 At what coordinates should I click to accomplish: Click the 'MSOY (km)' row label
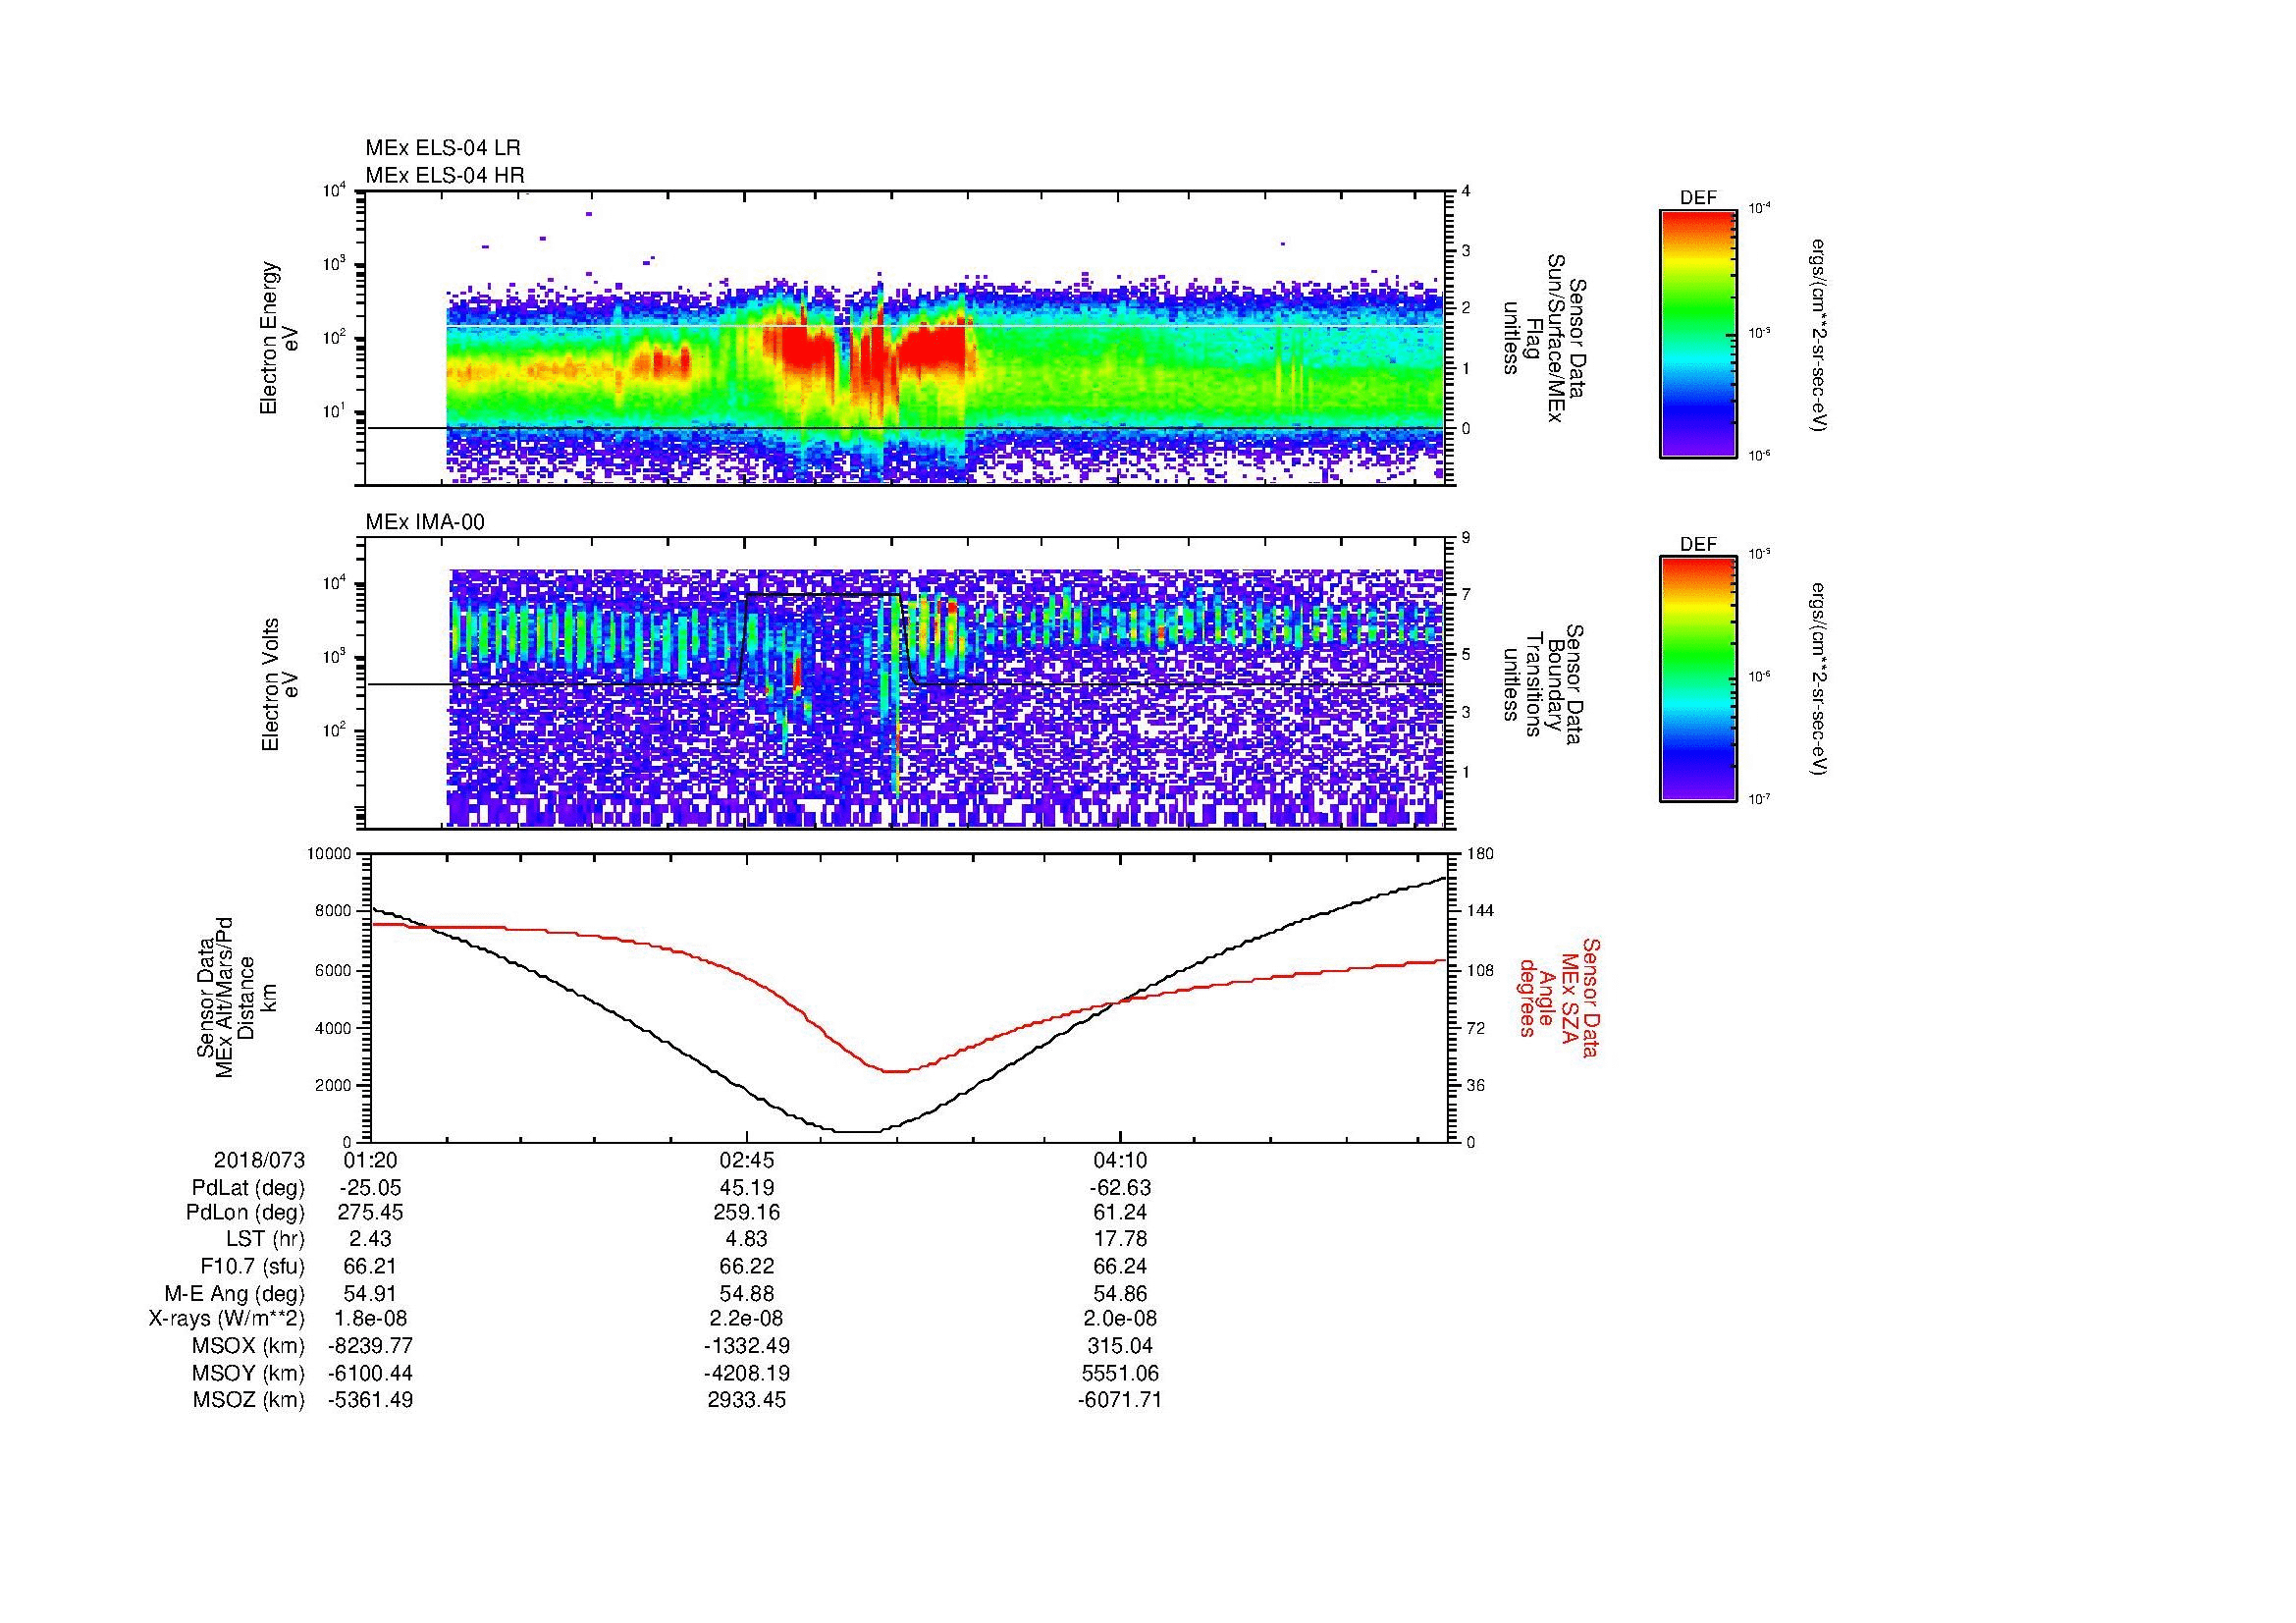(249, 1373)
